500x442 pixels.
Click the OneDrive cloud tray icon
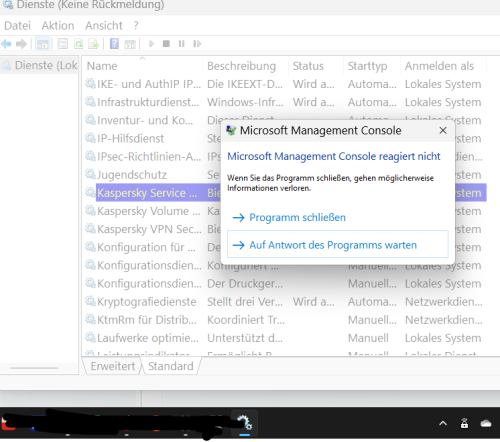tap(486, 423)
